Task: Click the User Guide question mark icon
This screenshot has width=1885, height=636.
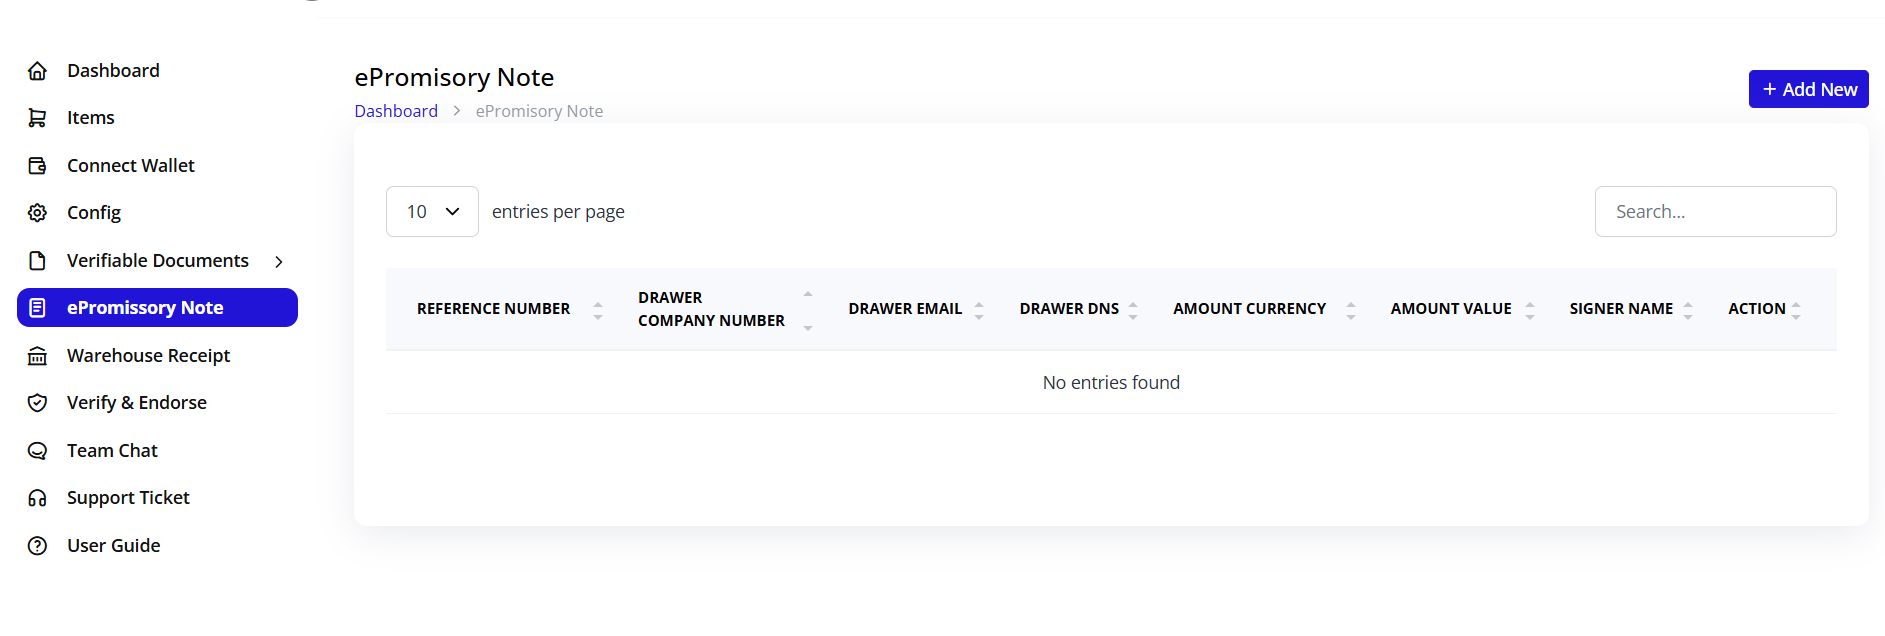Action: 37,546
